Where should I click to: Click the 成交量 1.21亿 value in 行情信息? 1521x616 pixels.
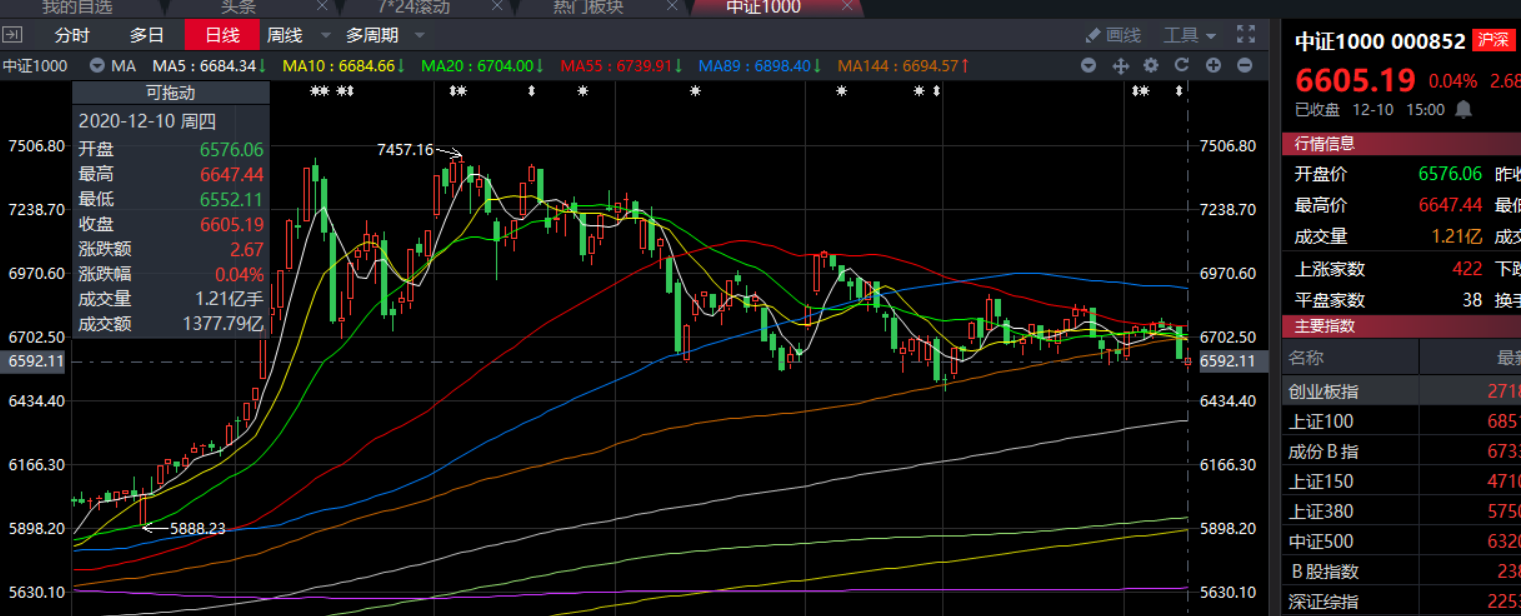click(1455, 236)
